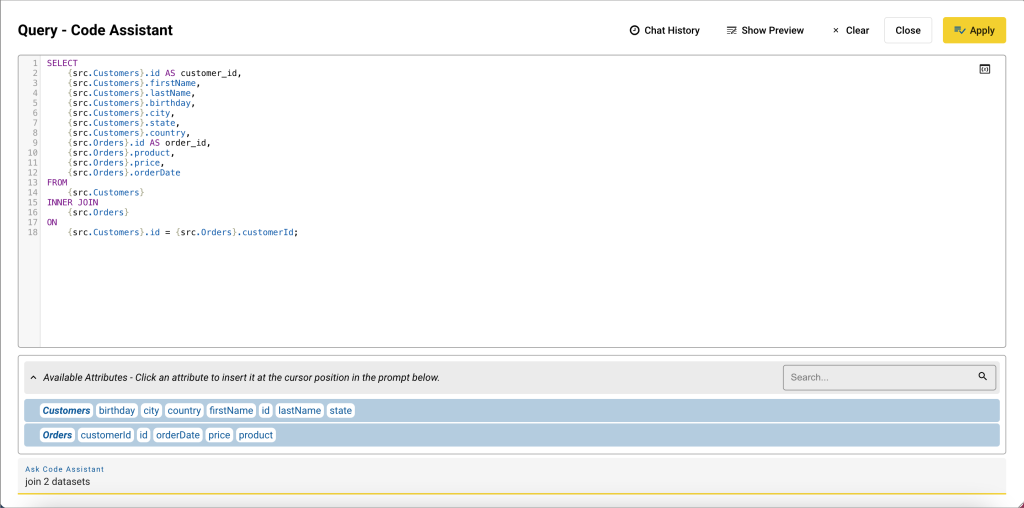
Task: Insert the product attribute
Action: pyautogui.click(x=256, y=435)
